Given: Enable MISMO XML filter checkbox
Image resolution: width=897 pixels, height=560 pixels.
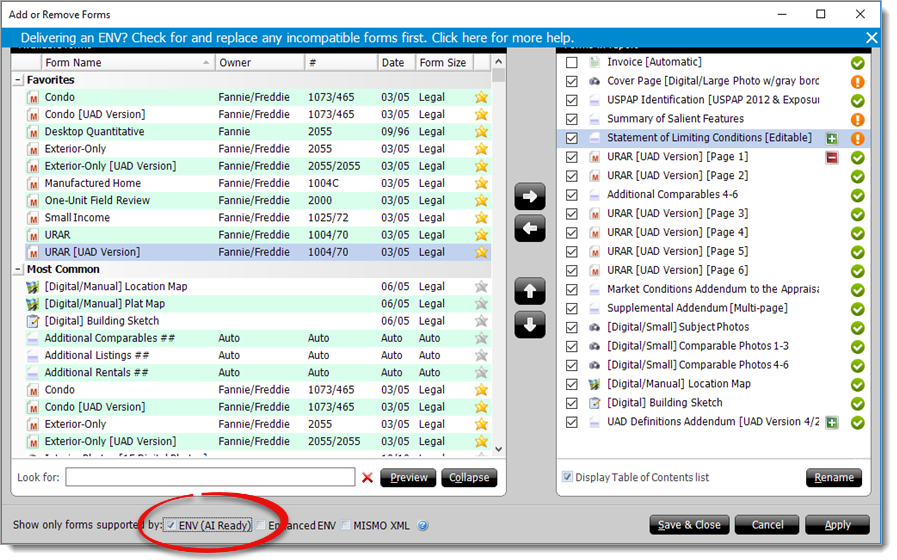Looking at the screenshot, I should point(346,525).
